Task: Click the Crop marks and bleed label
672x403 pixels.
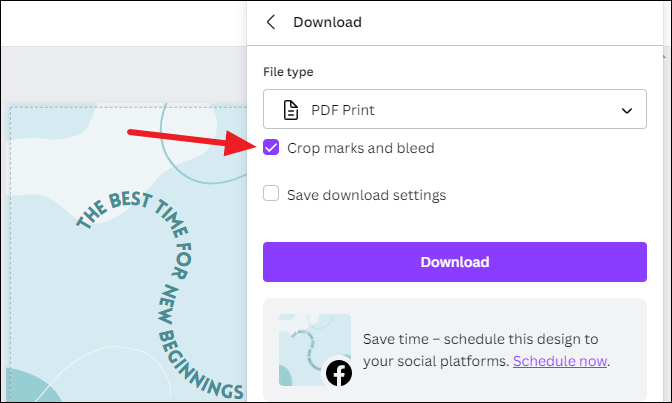Action: click(360, 148)
